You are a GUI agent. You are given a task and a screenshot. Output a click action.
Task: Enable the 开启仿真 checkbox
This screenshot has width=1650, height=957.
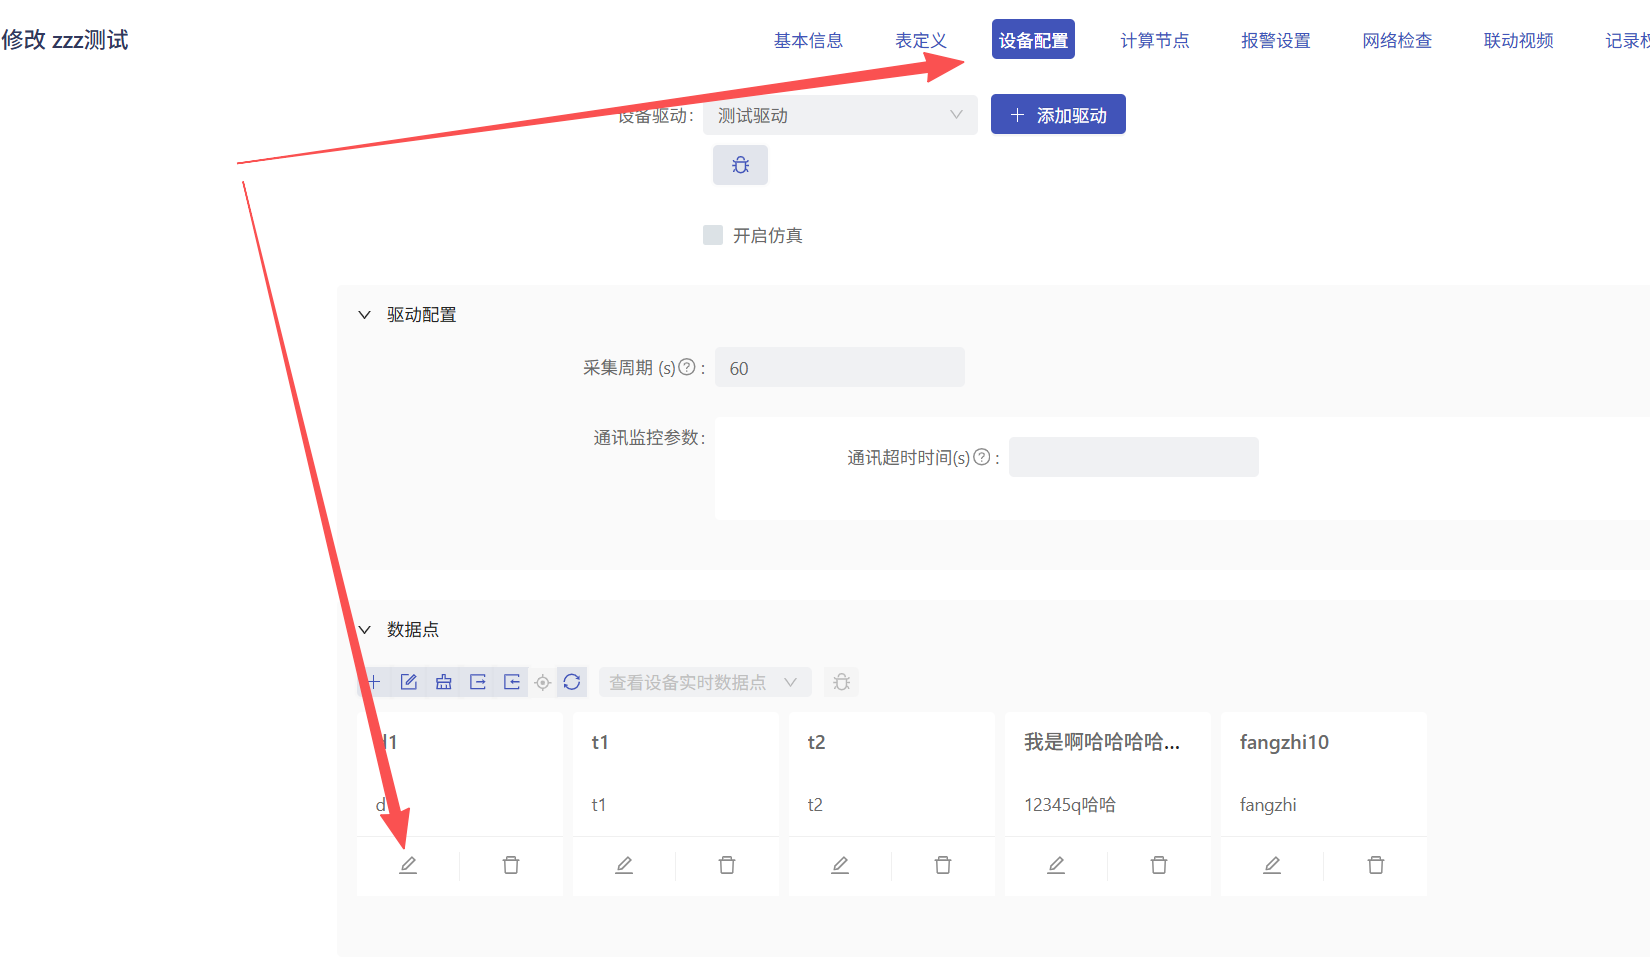tap(713, 235)
